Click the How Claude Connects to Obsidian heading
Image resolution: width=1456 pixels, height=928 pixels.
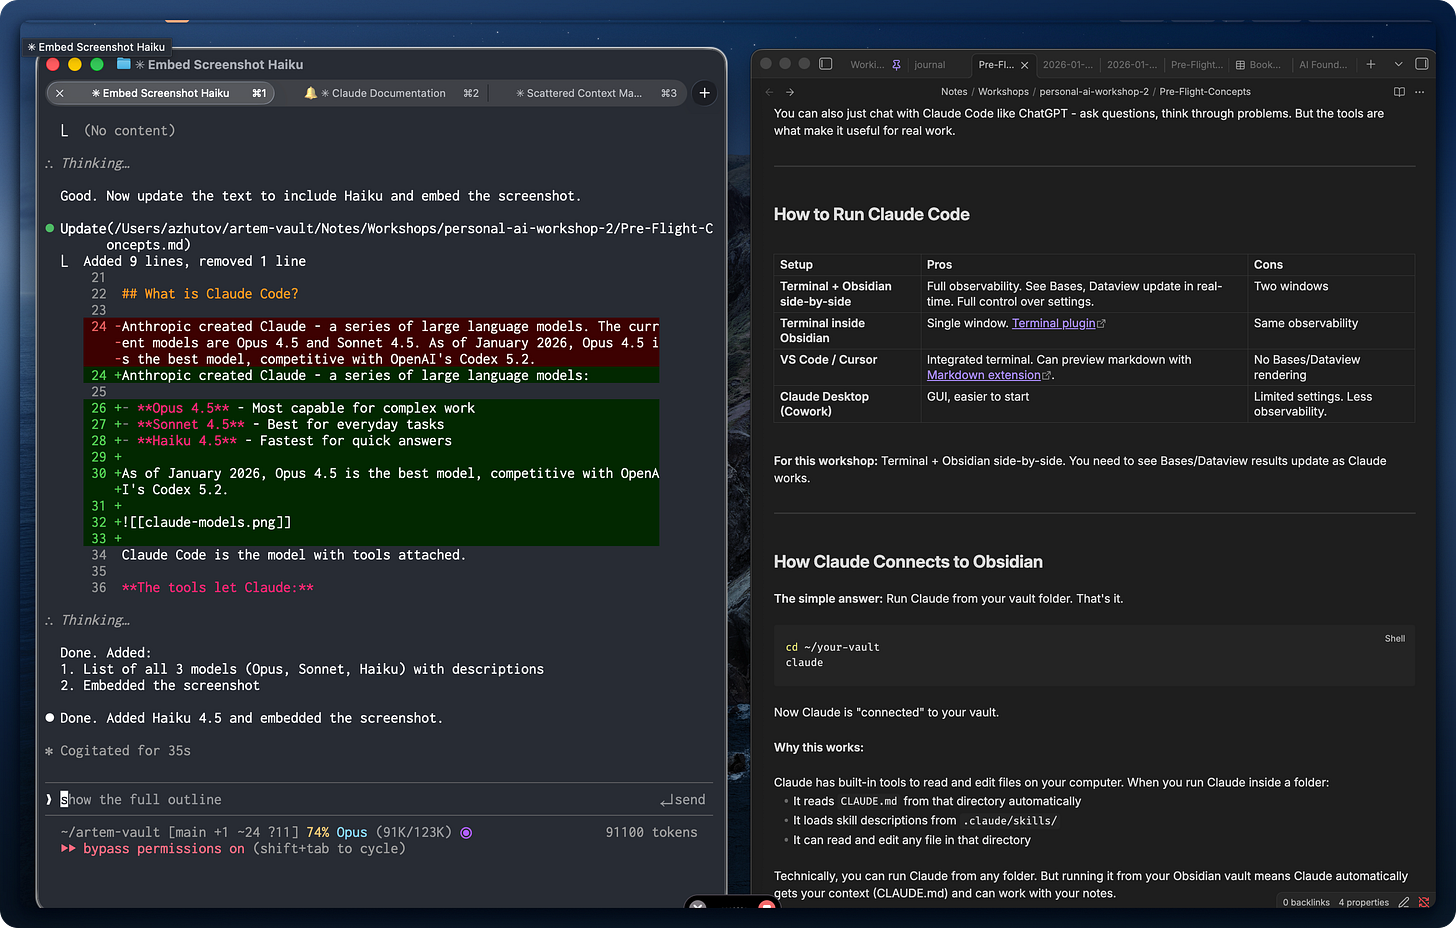click(908, 562)
